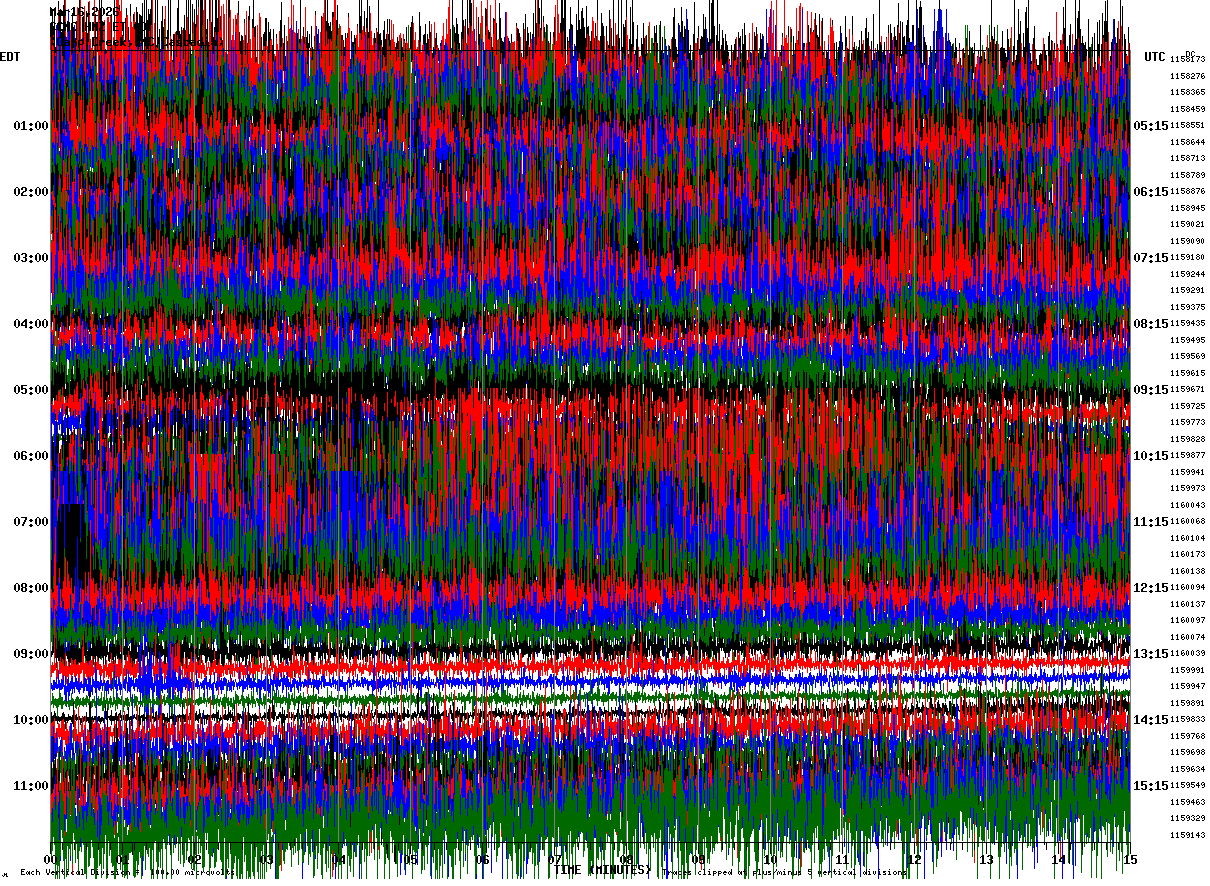
Task: Select the 15:15 UTC time label
Action: pyautogui.click(x=1151, y=786)
